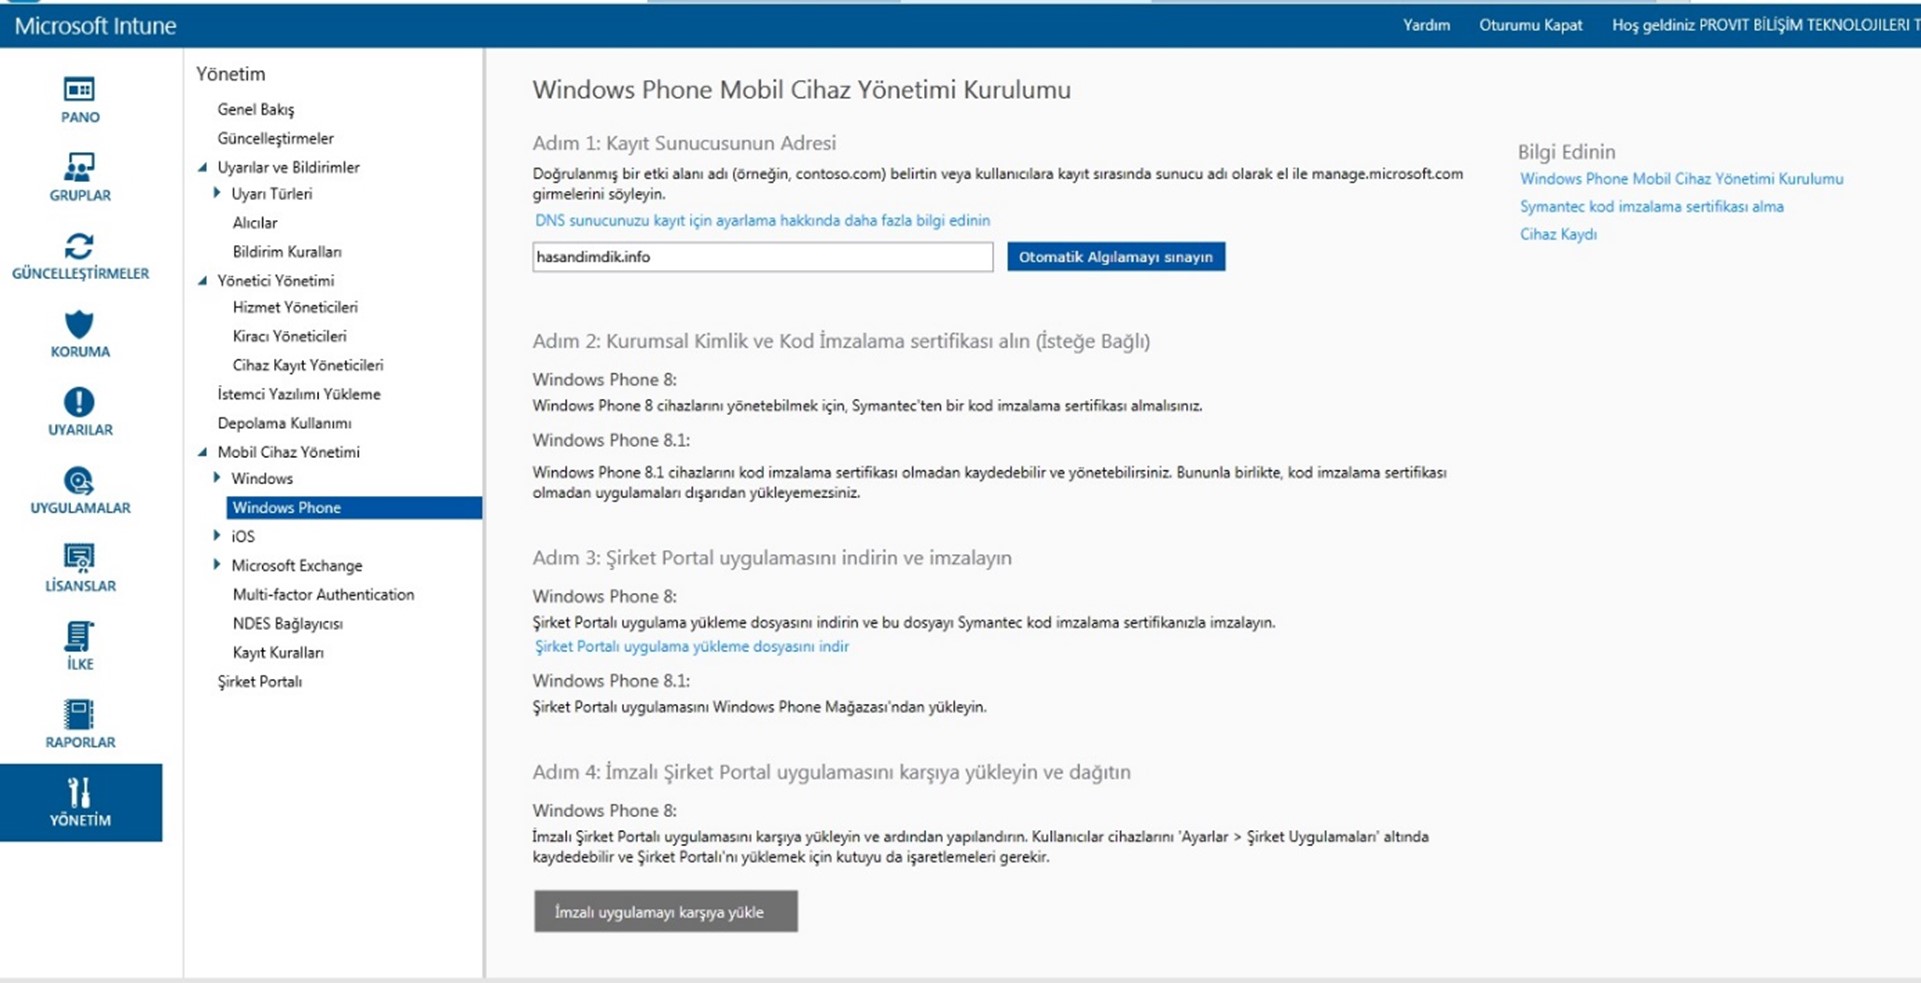The height and width of the screenshot is (983, 1921).
Task: Expand the Windows tree node
Action: [x=217, y=478]
